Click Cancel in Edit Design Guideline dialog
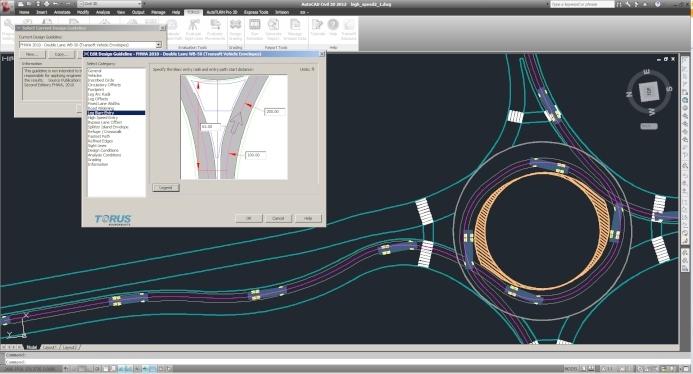Viewport: 693px width, 374px height. (x=278, y=218)
